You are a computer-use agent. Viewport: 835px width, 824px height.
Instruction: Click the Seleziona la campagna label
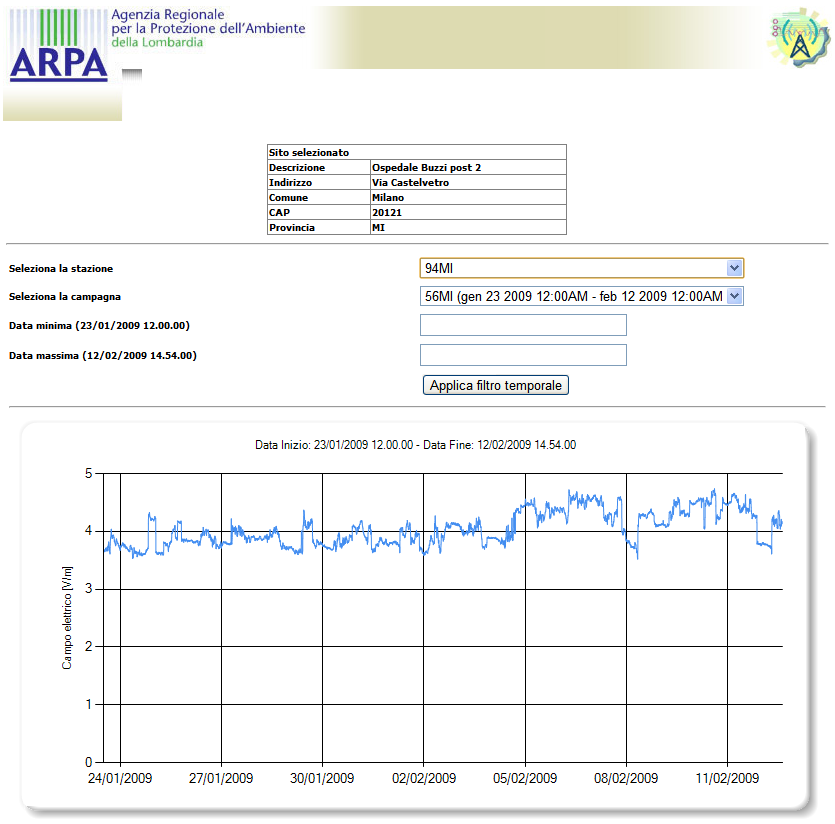click(65, 297)
